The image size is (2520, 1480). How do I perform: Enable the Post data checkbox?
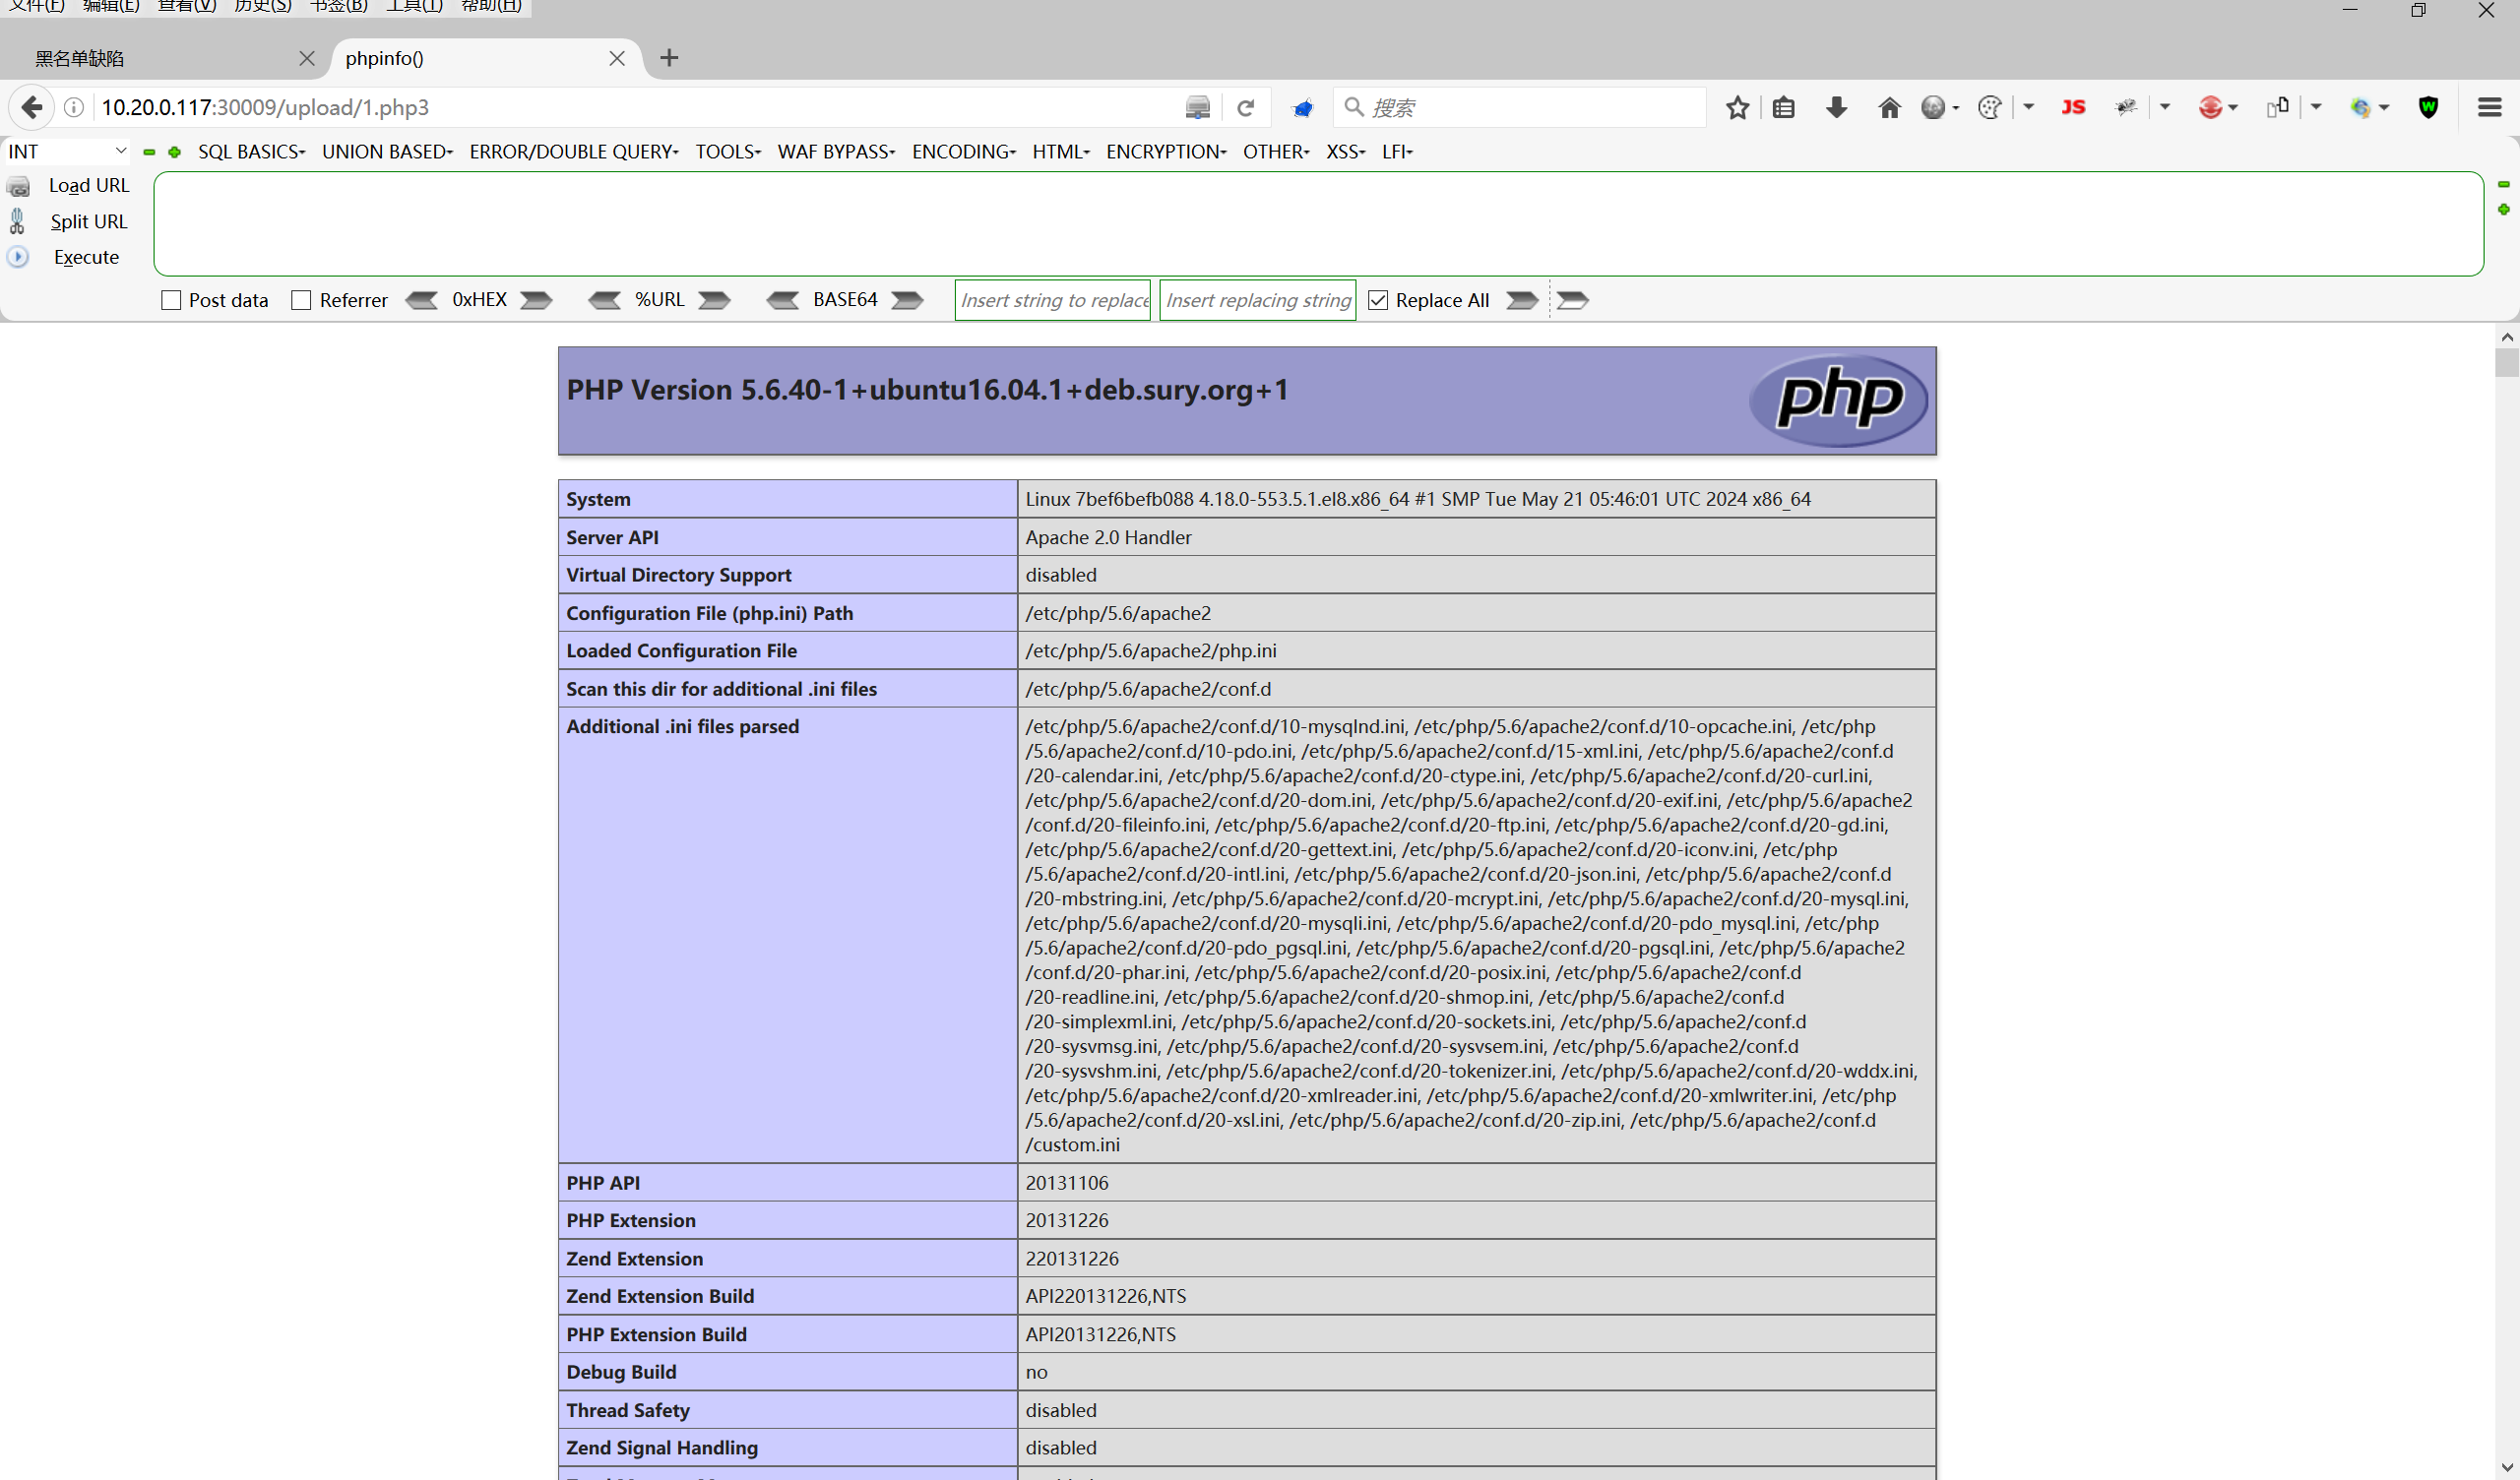pyautogui.click(x=171, y=300)
